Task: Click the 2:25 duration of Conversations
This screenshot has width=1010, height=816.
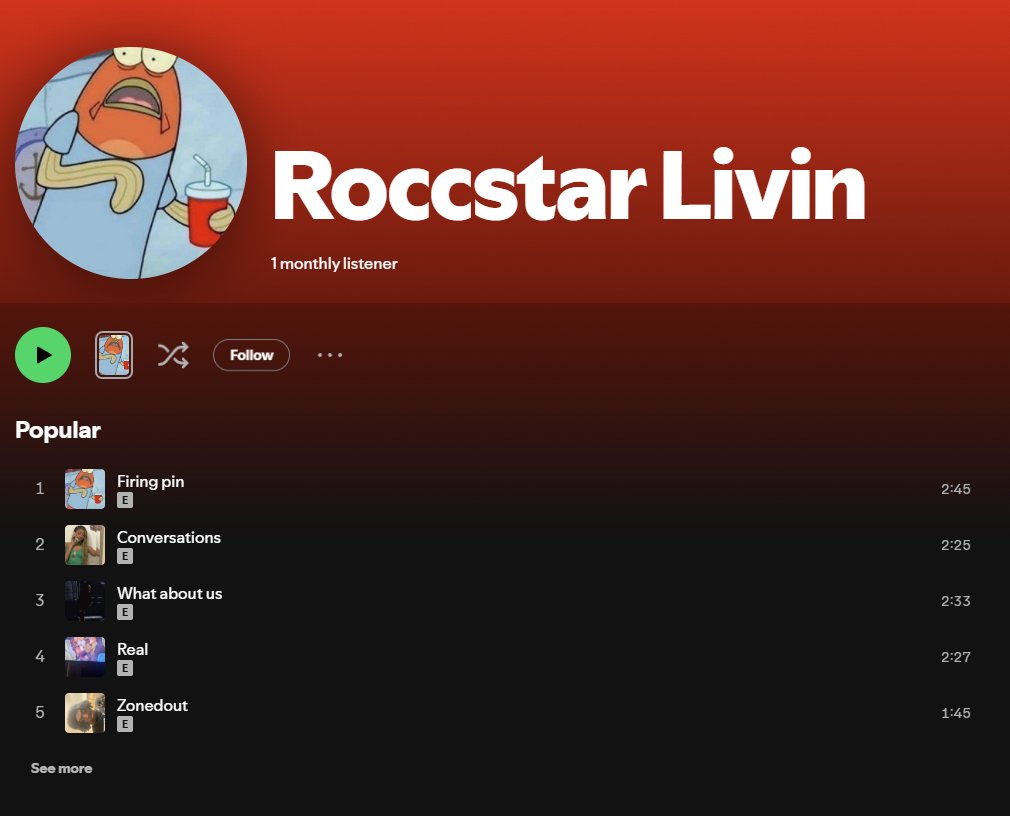Action: 955,545
